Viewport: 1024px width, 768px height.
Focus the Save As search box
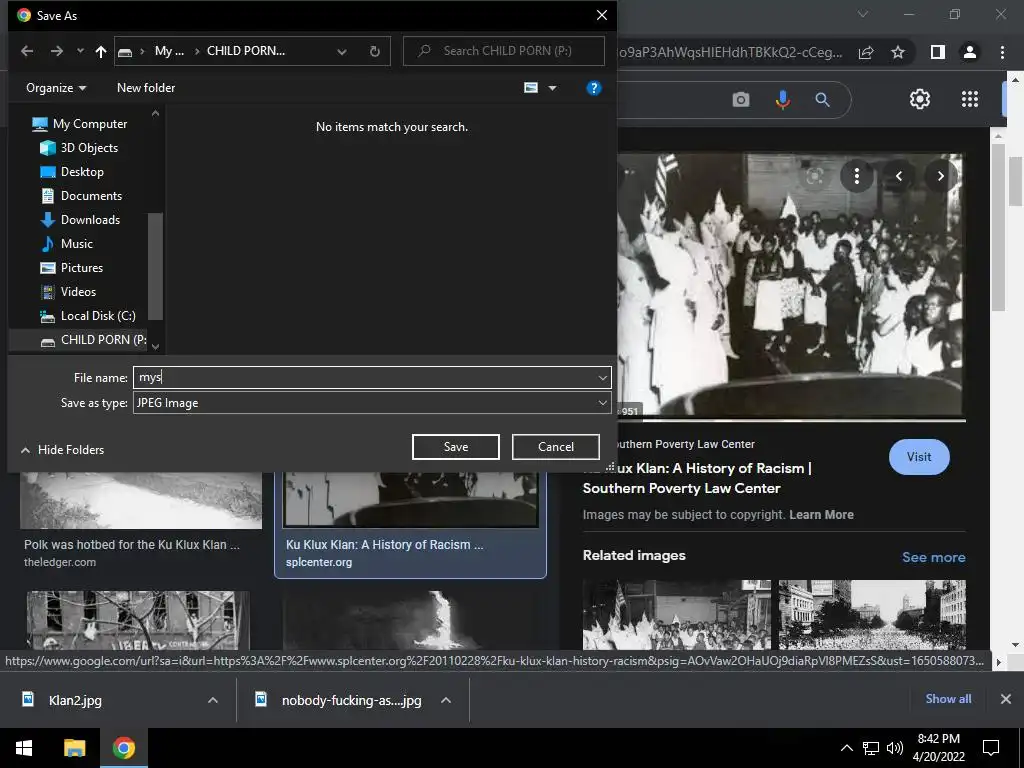(504, 51)
